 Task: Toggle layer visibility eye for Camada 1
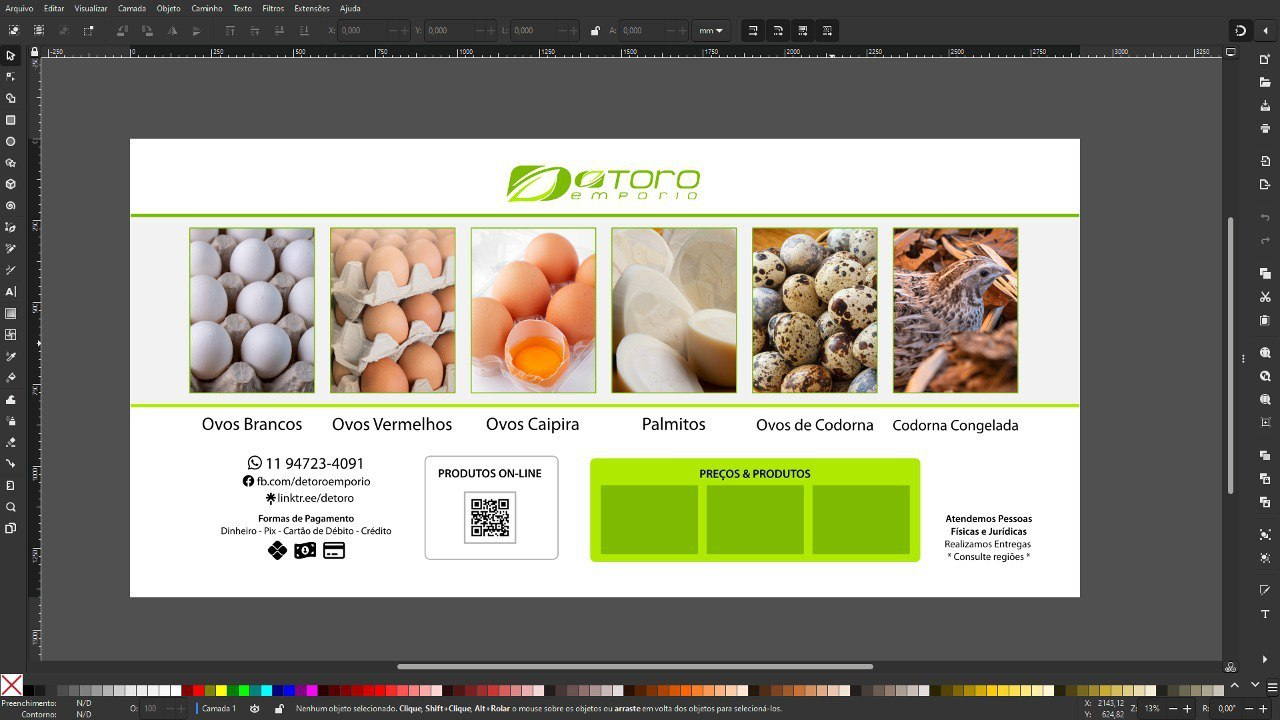coord(254,708)
